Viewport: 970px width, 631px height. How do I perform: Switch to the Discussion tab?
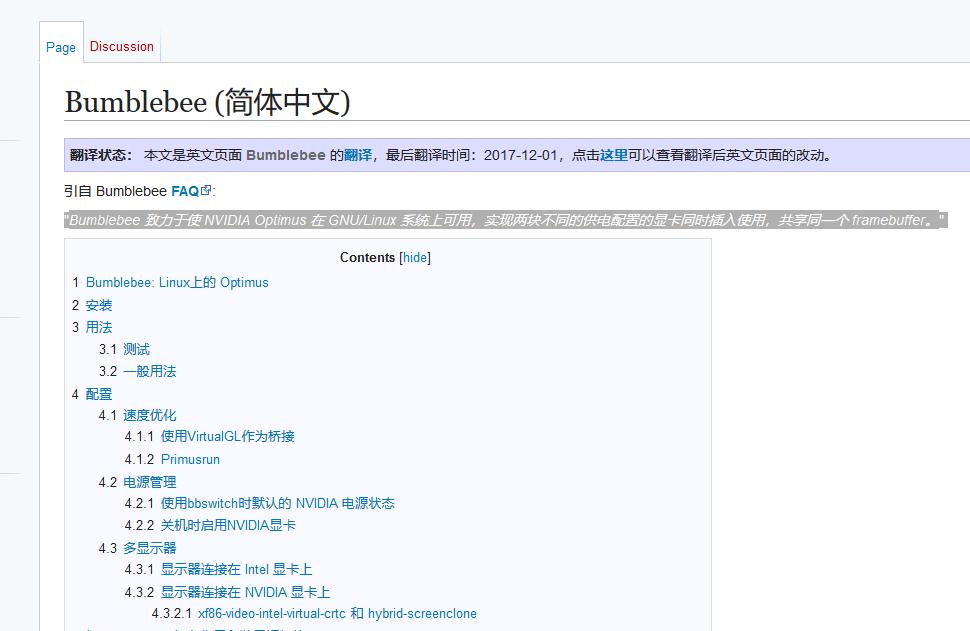click(x=121, y=46)
